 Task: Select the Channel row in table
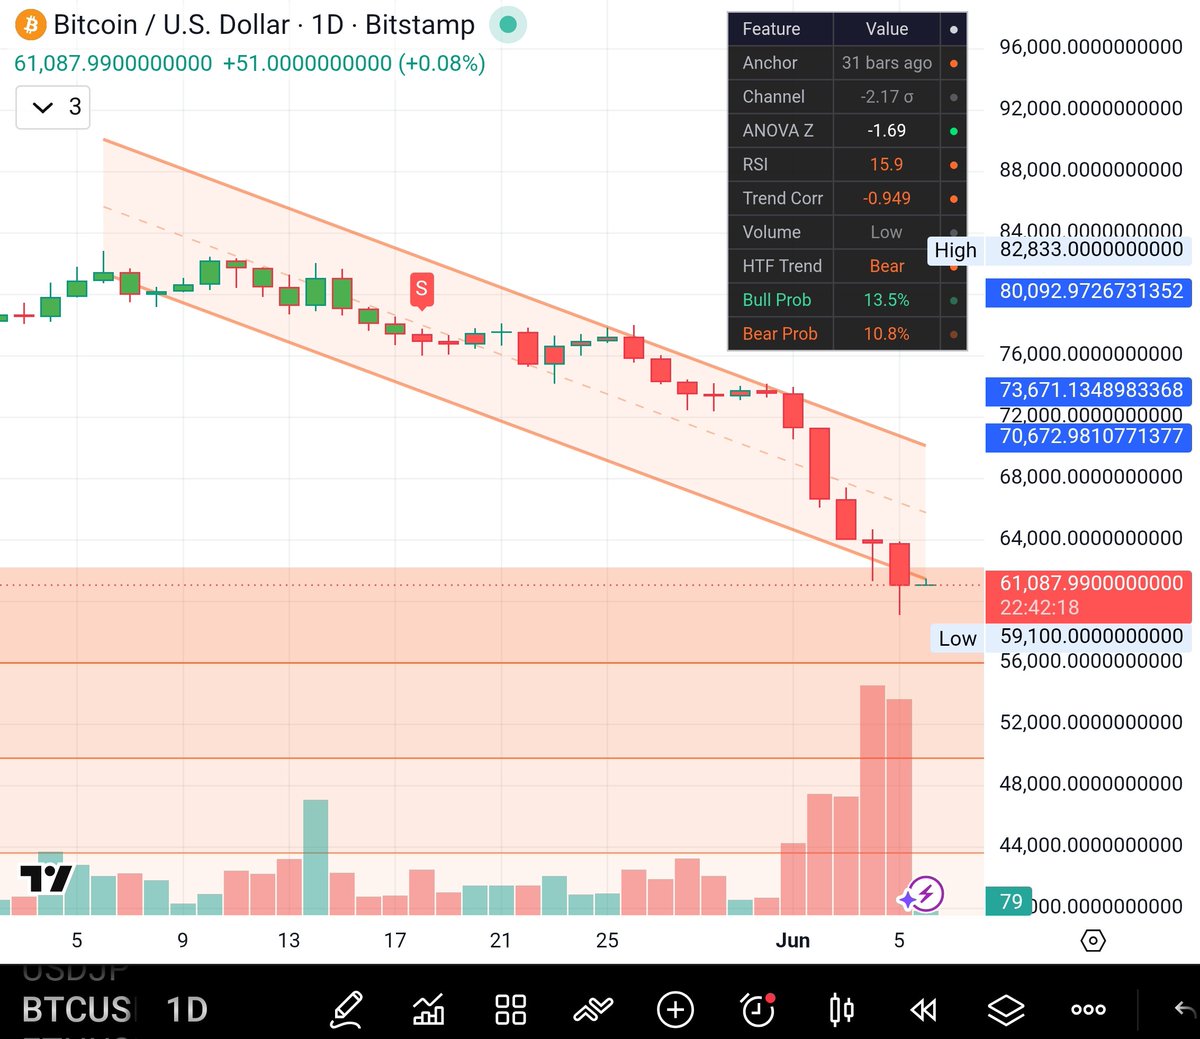(x=847, y=97)
